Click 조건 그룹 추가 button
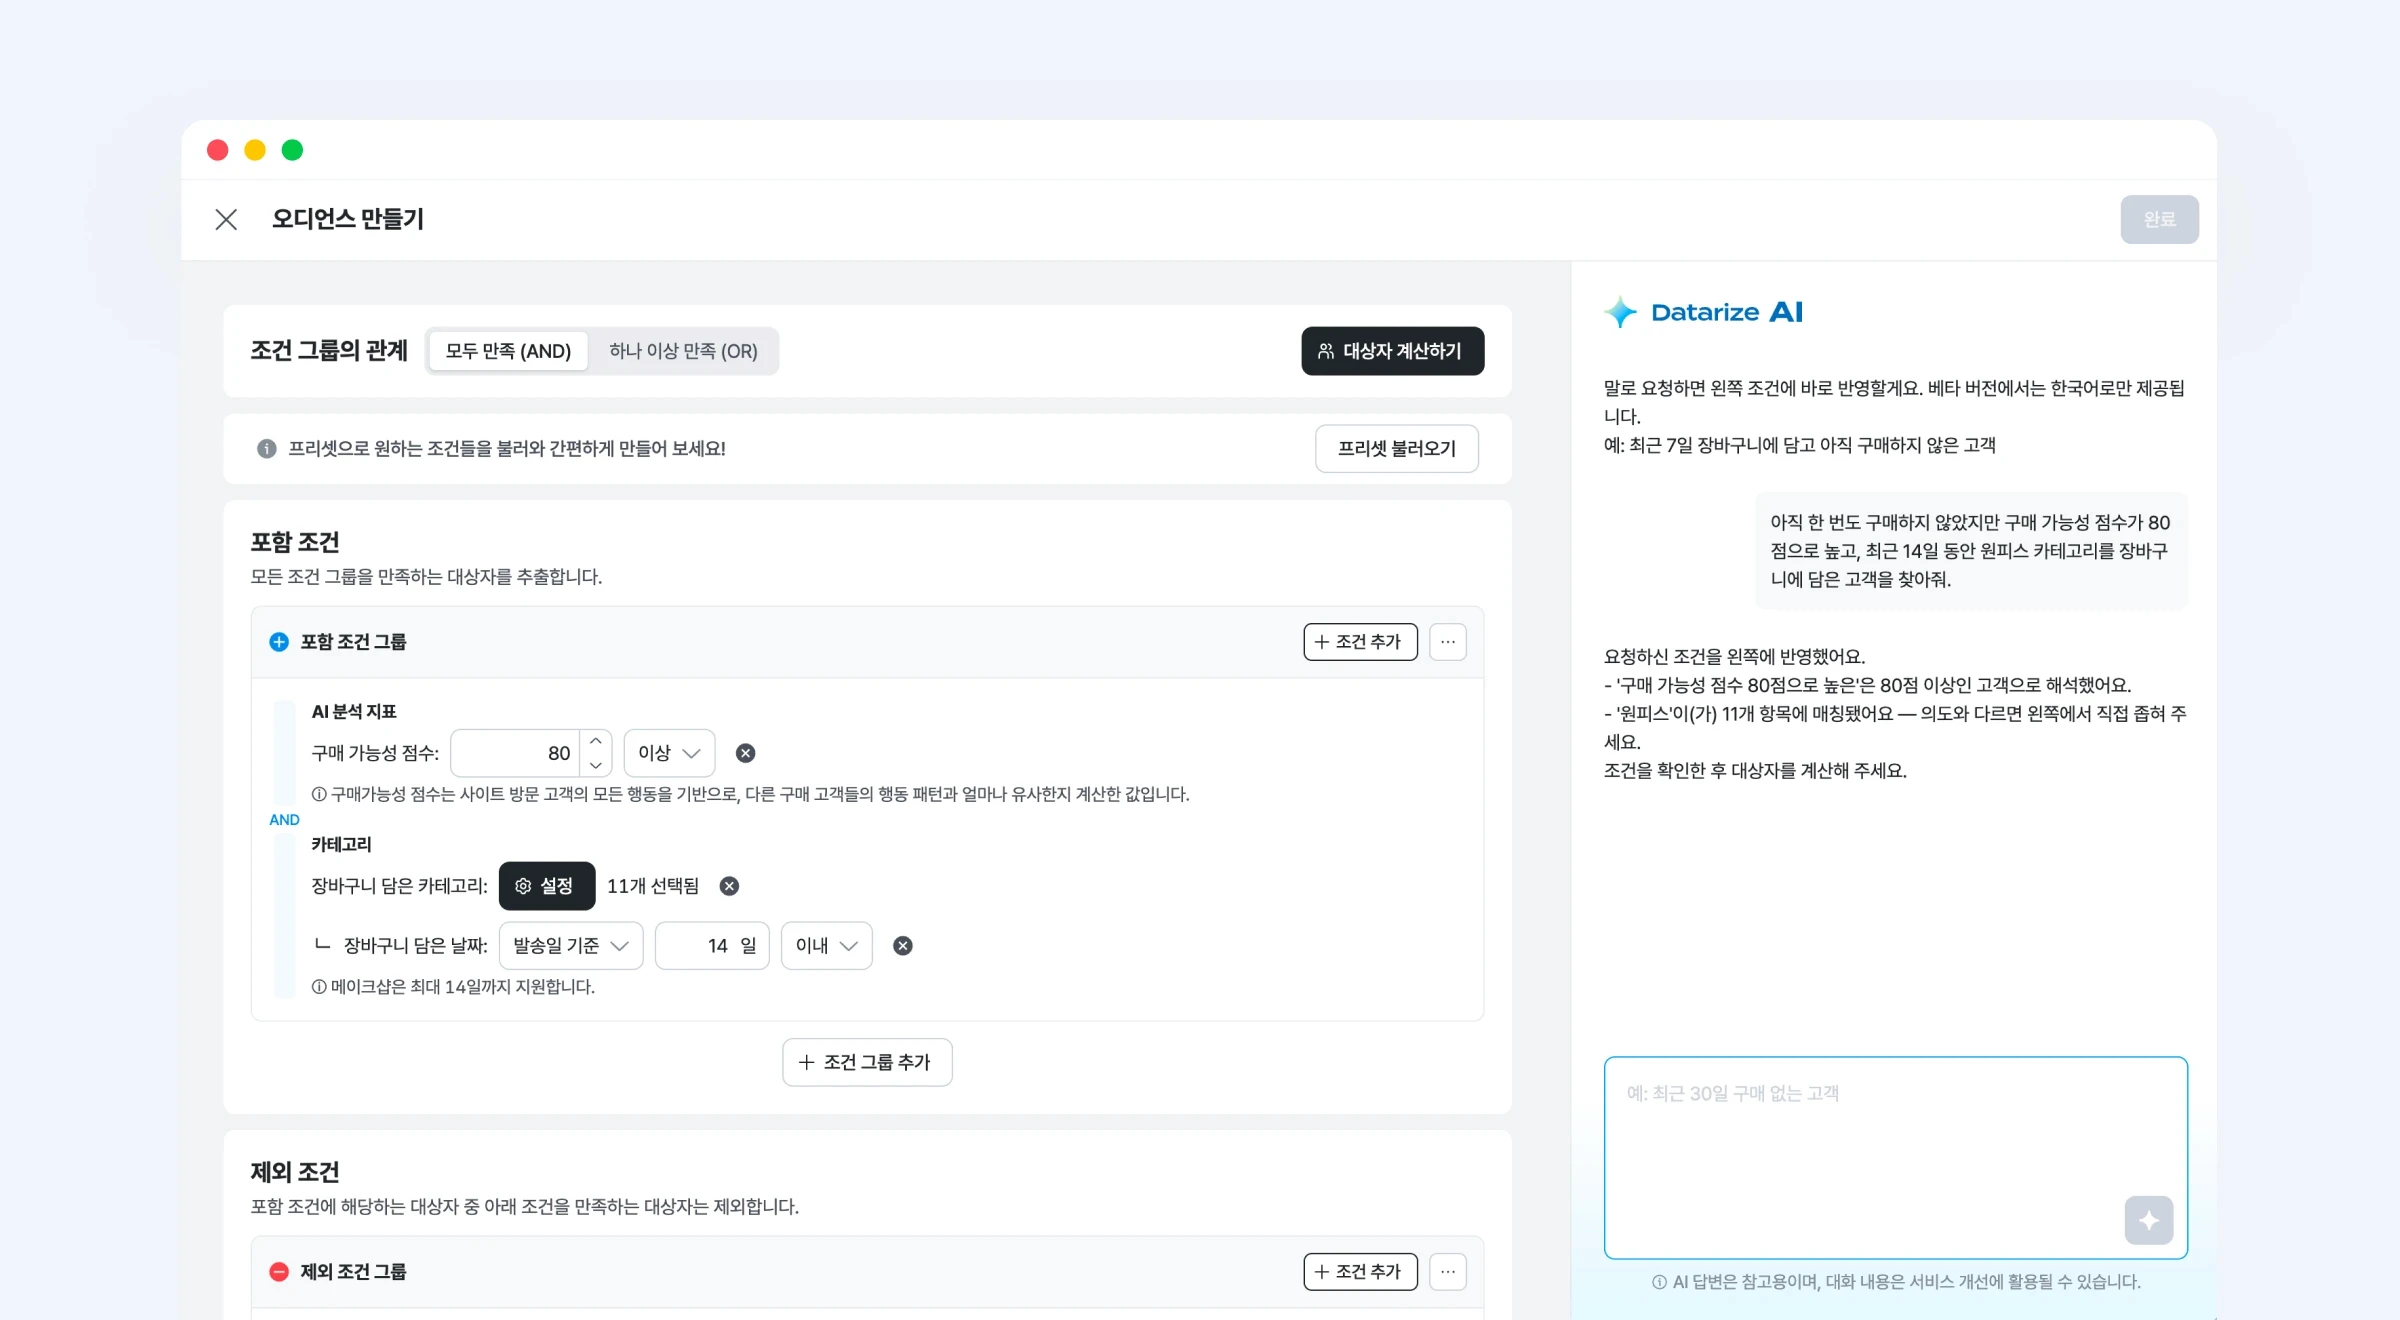 click(x=867, y=1062)
